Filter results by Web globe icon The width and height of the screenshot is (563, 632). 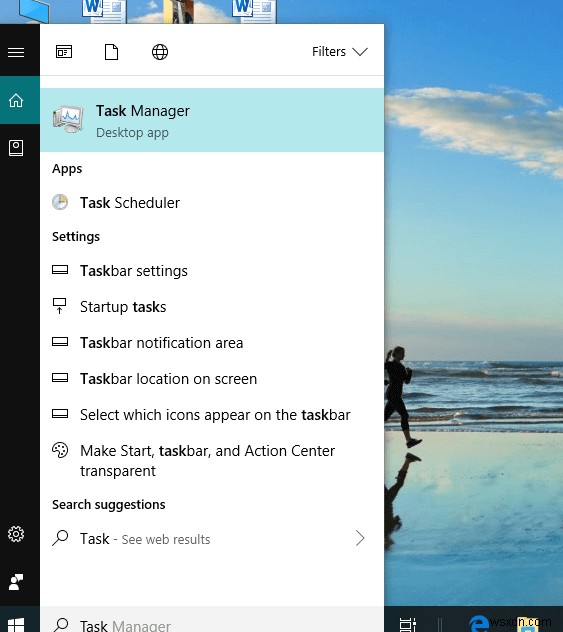click(x=160, y=52)
